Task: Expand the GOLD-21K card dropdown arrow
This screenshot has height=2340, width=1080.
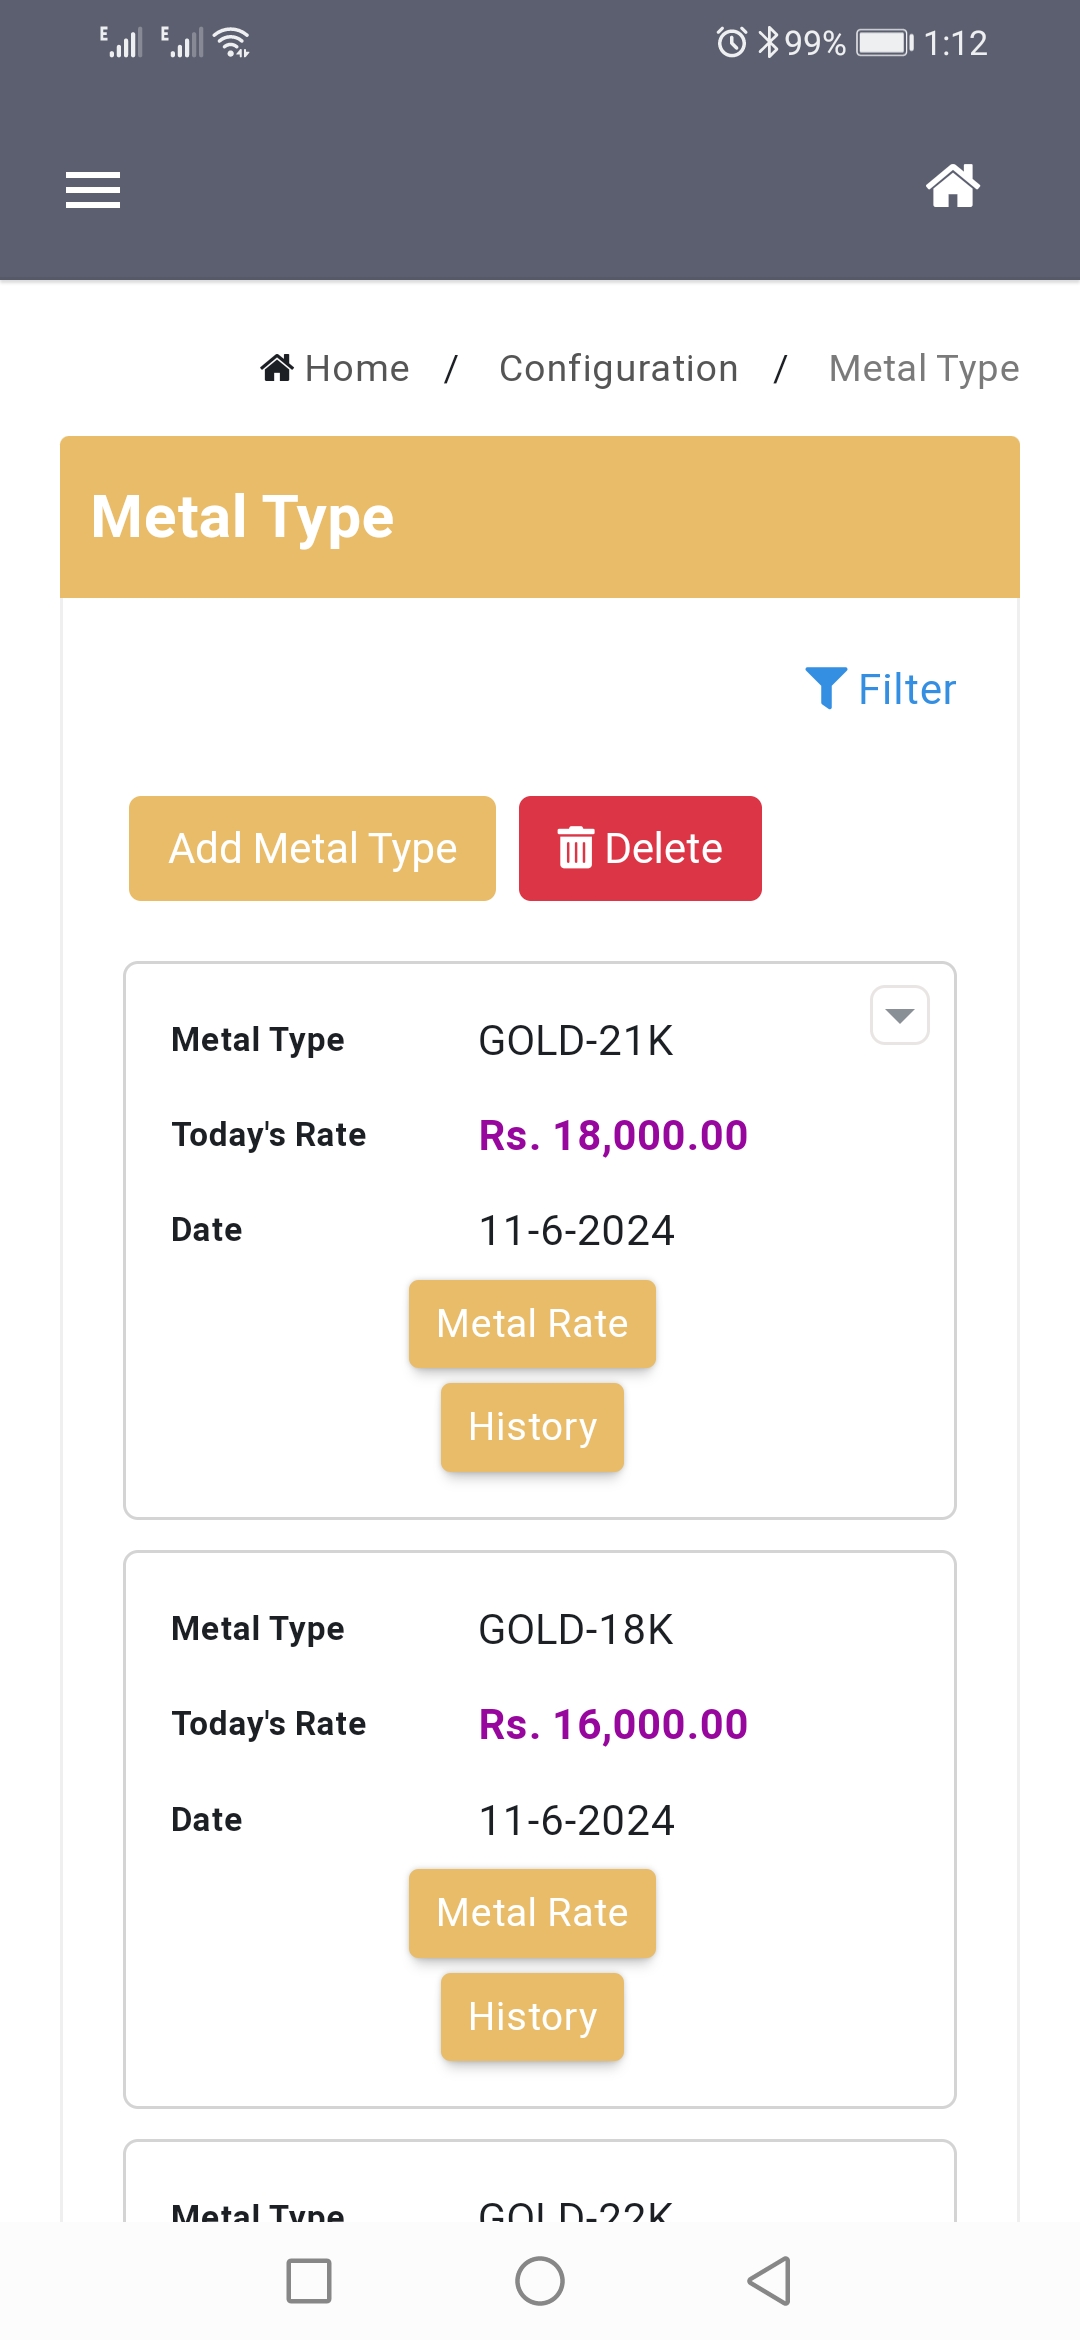Action: coord(900,1015)
